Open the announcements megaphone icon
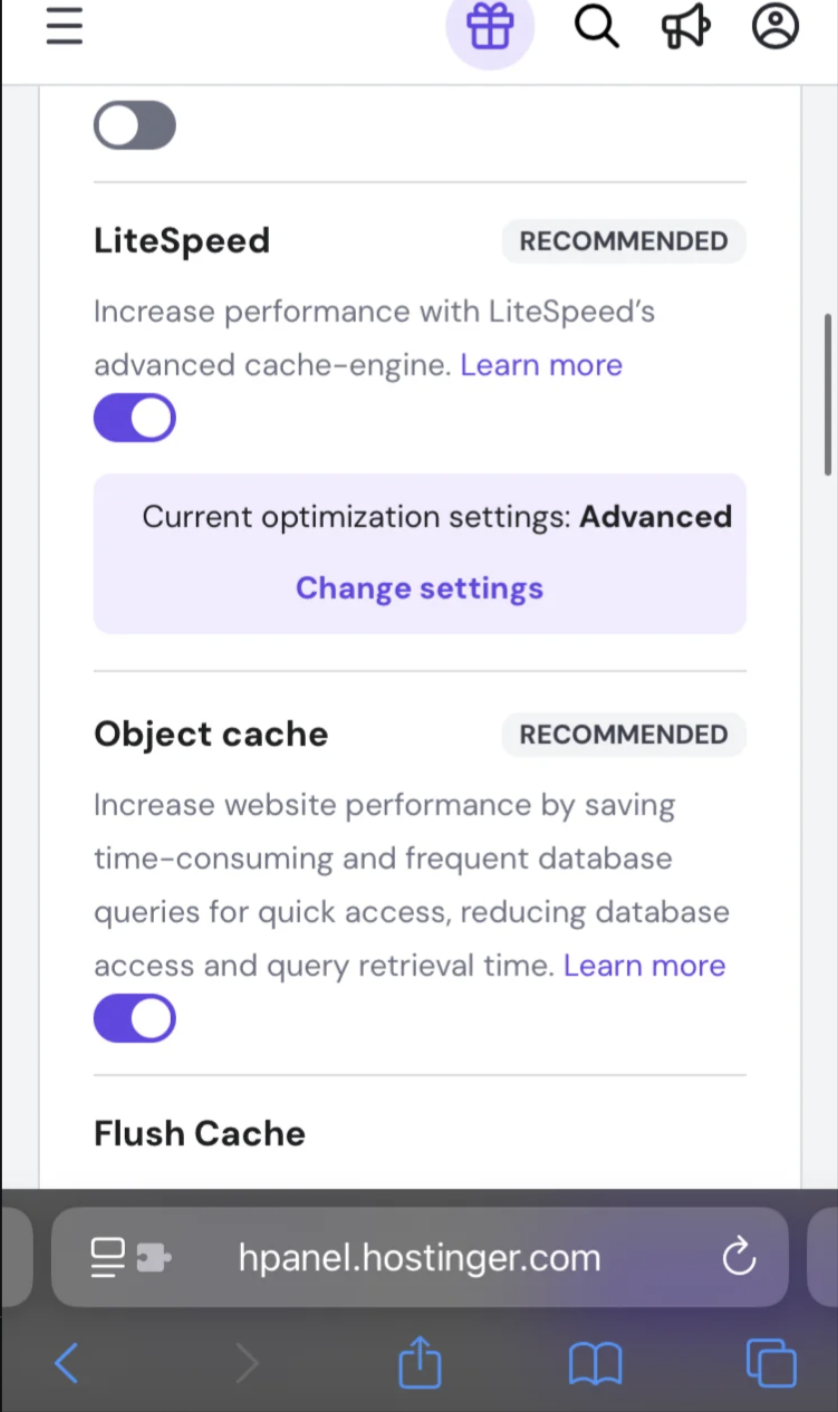The height and width of the screenshot is (1412, 838). tap(686, 27)
